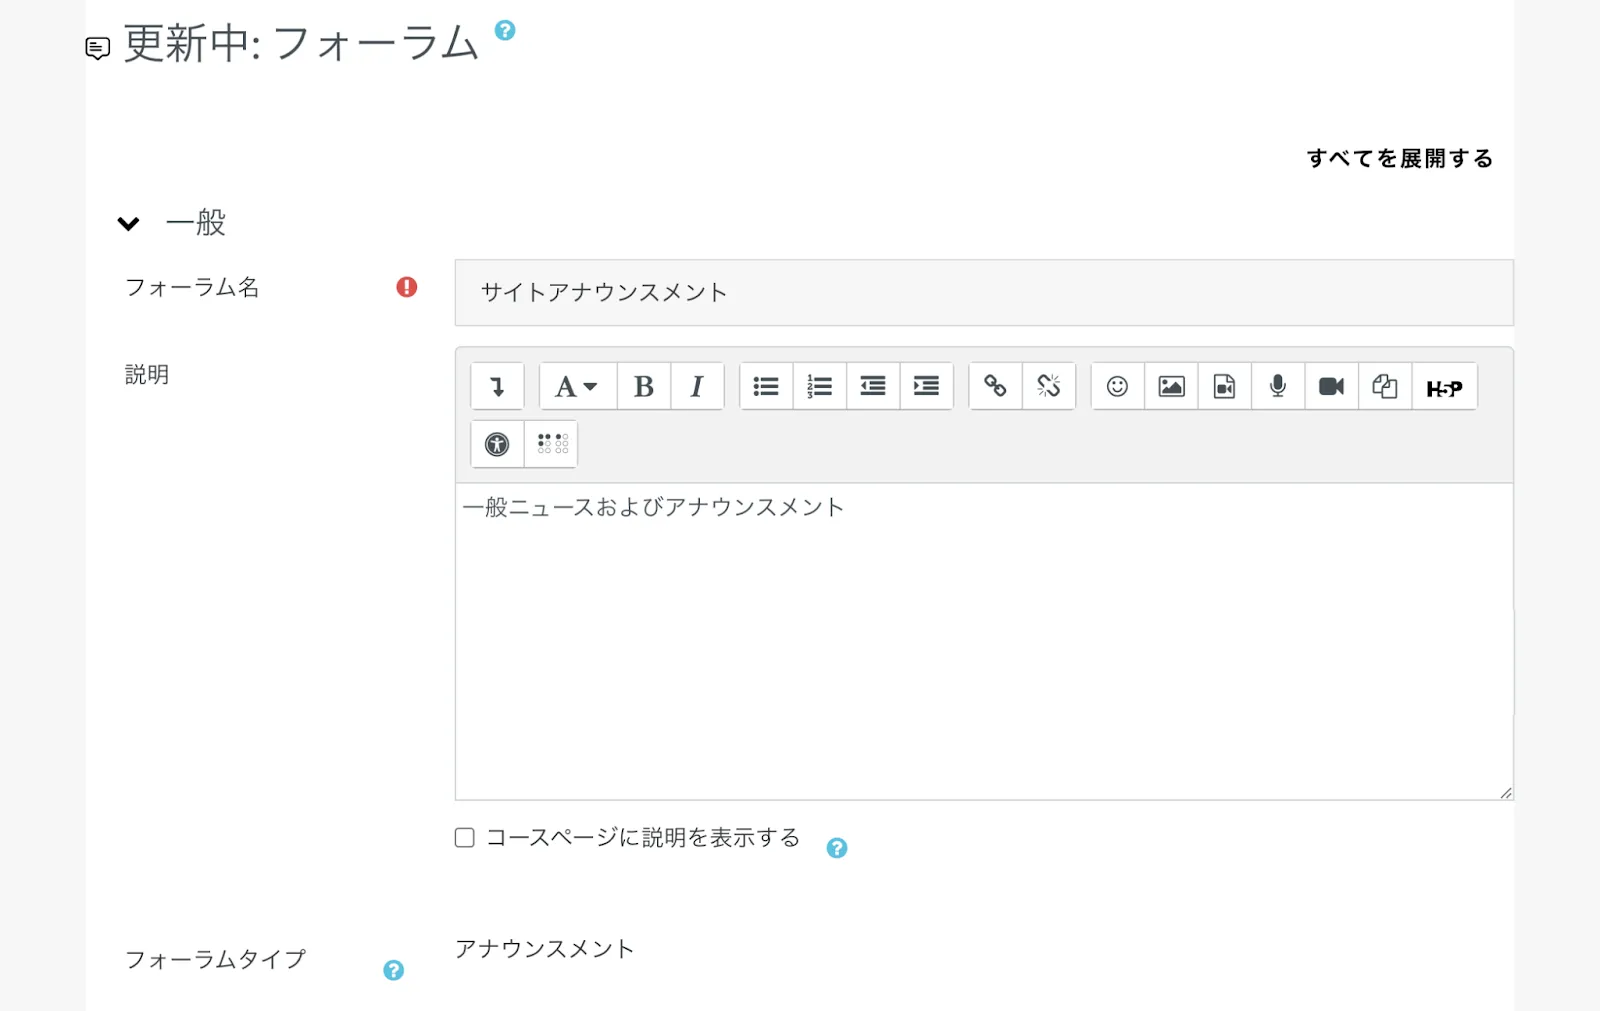
Task: Insert an unordered bullet list
Action: click(x=766, y=387)
